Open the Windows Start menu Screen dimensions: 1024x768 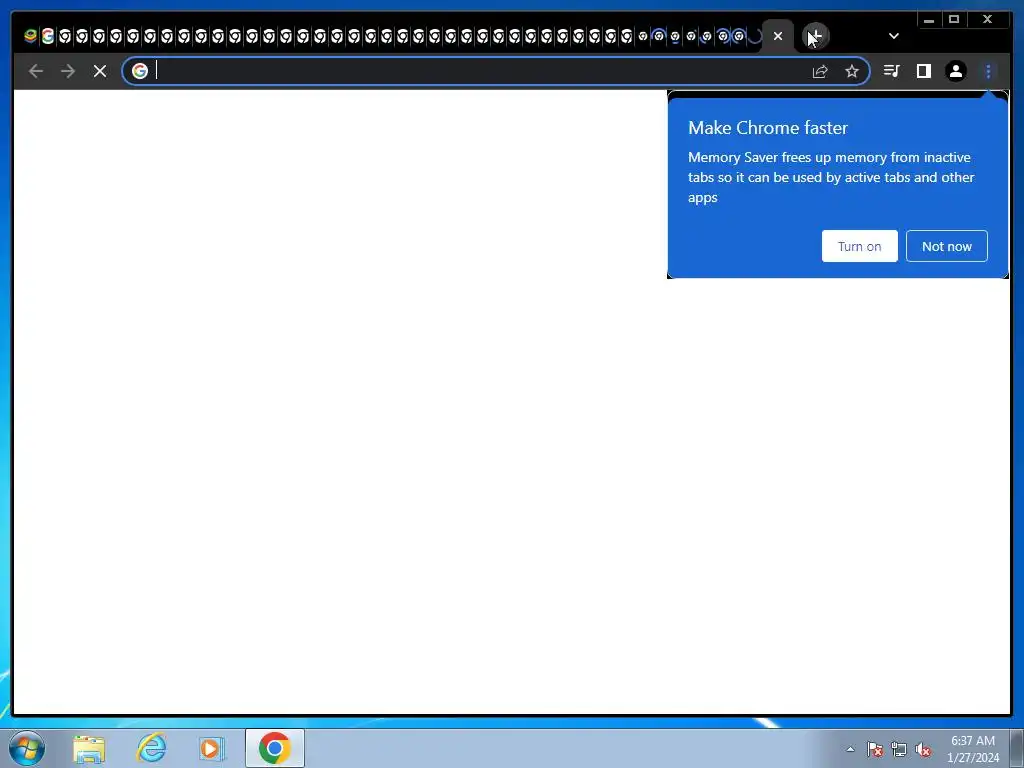point(27,748)
